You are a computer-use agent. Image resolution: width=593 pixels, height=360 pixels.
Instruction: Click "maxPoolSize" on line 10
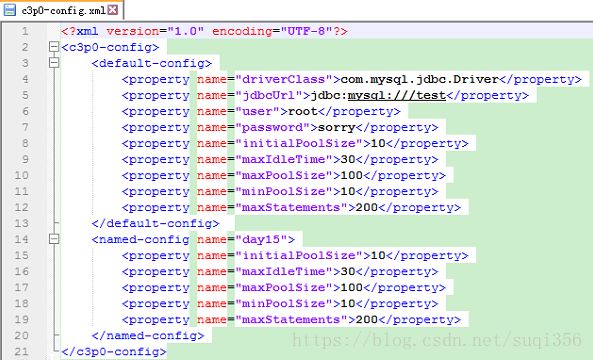pos(284,175)
